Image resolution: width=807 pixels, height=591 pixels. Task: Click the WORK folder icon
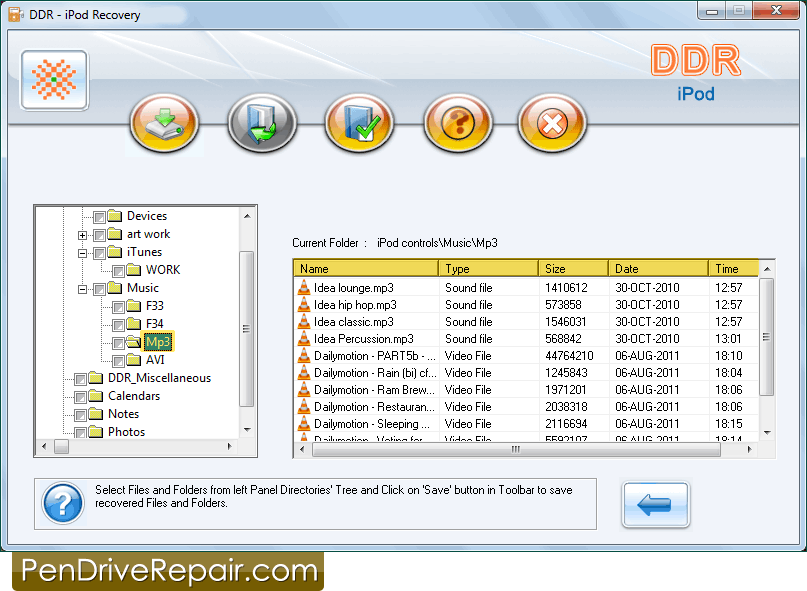pyautogui.click(x=134, y=270)
